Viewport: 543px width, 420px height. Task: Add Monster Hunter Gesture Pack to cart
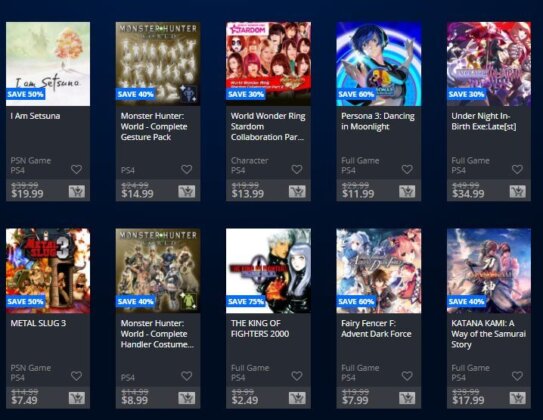187,191
